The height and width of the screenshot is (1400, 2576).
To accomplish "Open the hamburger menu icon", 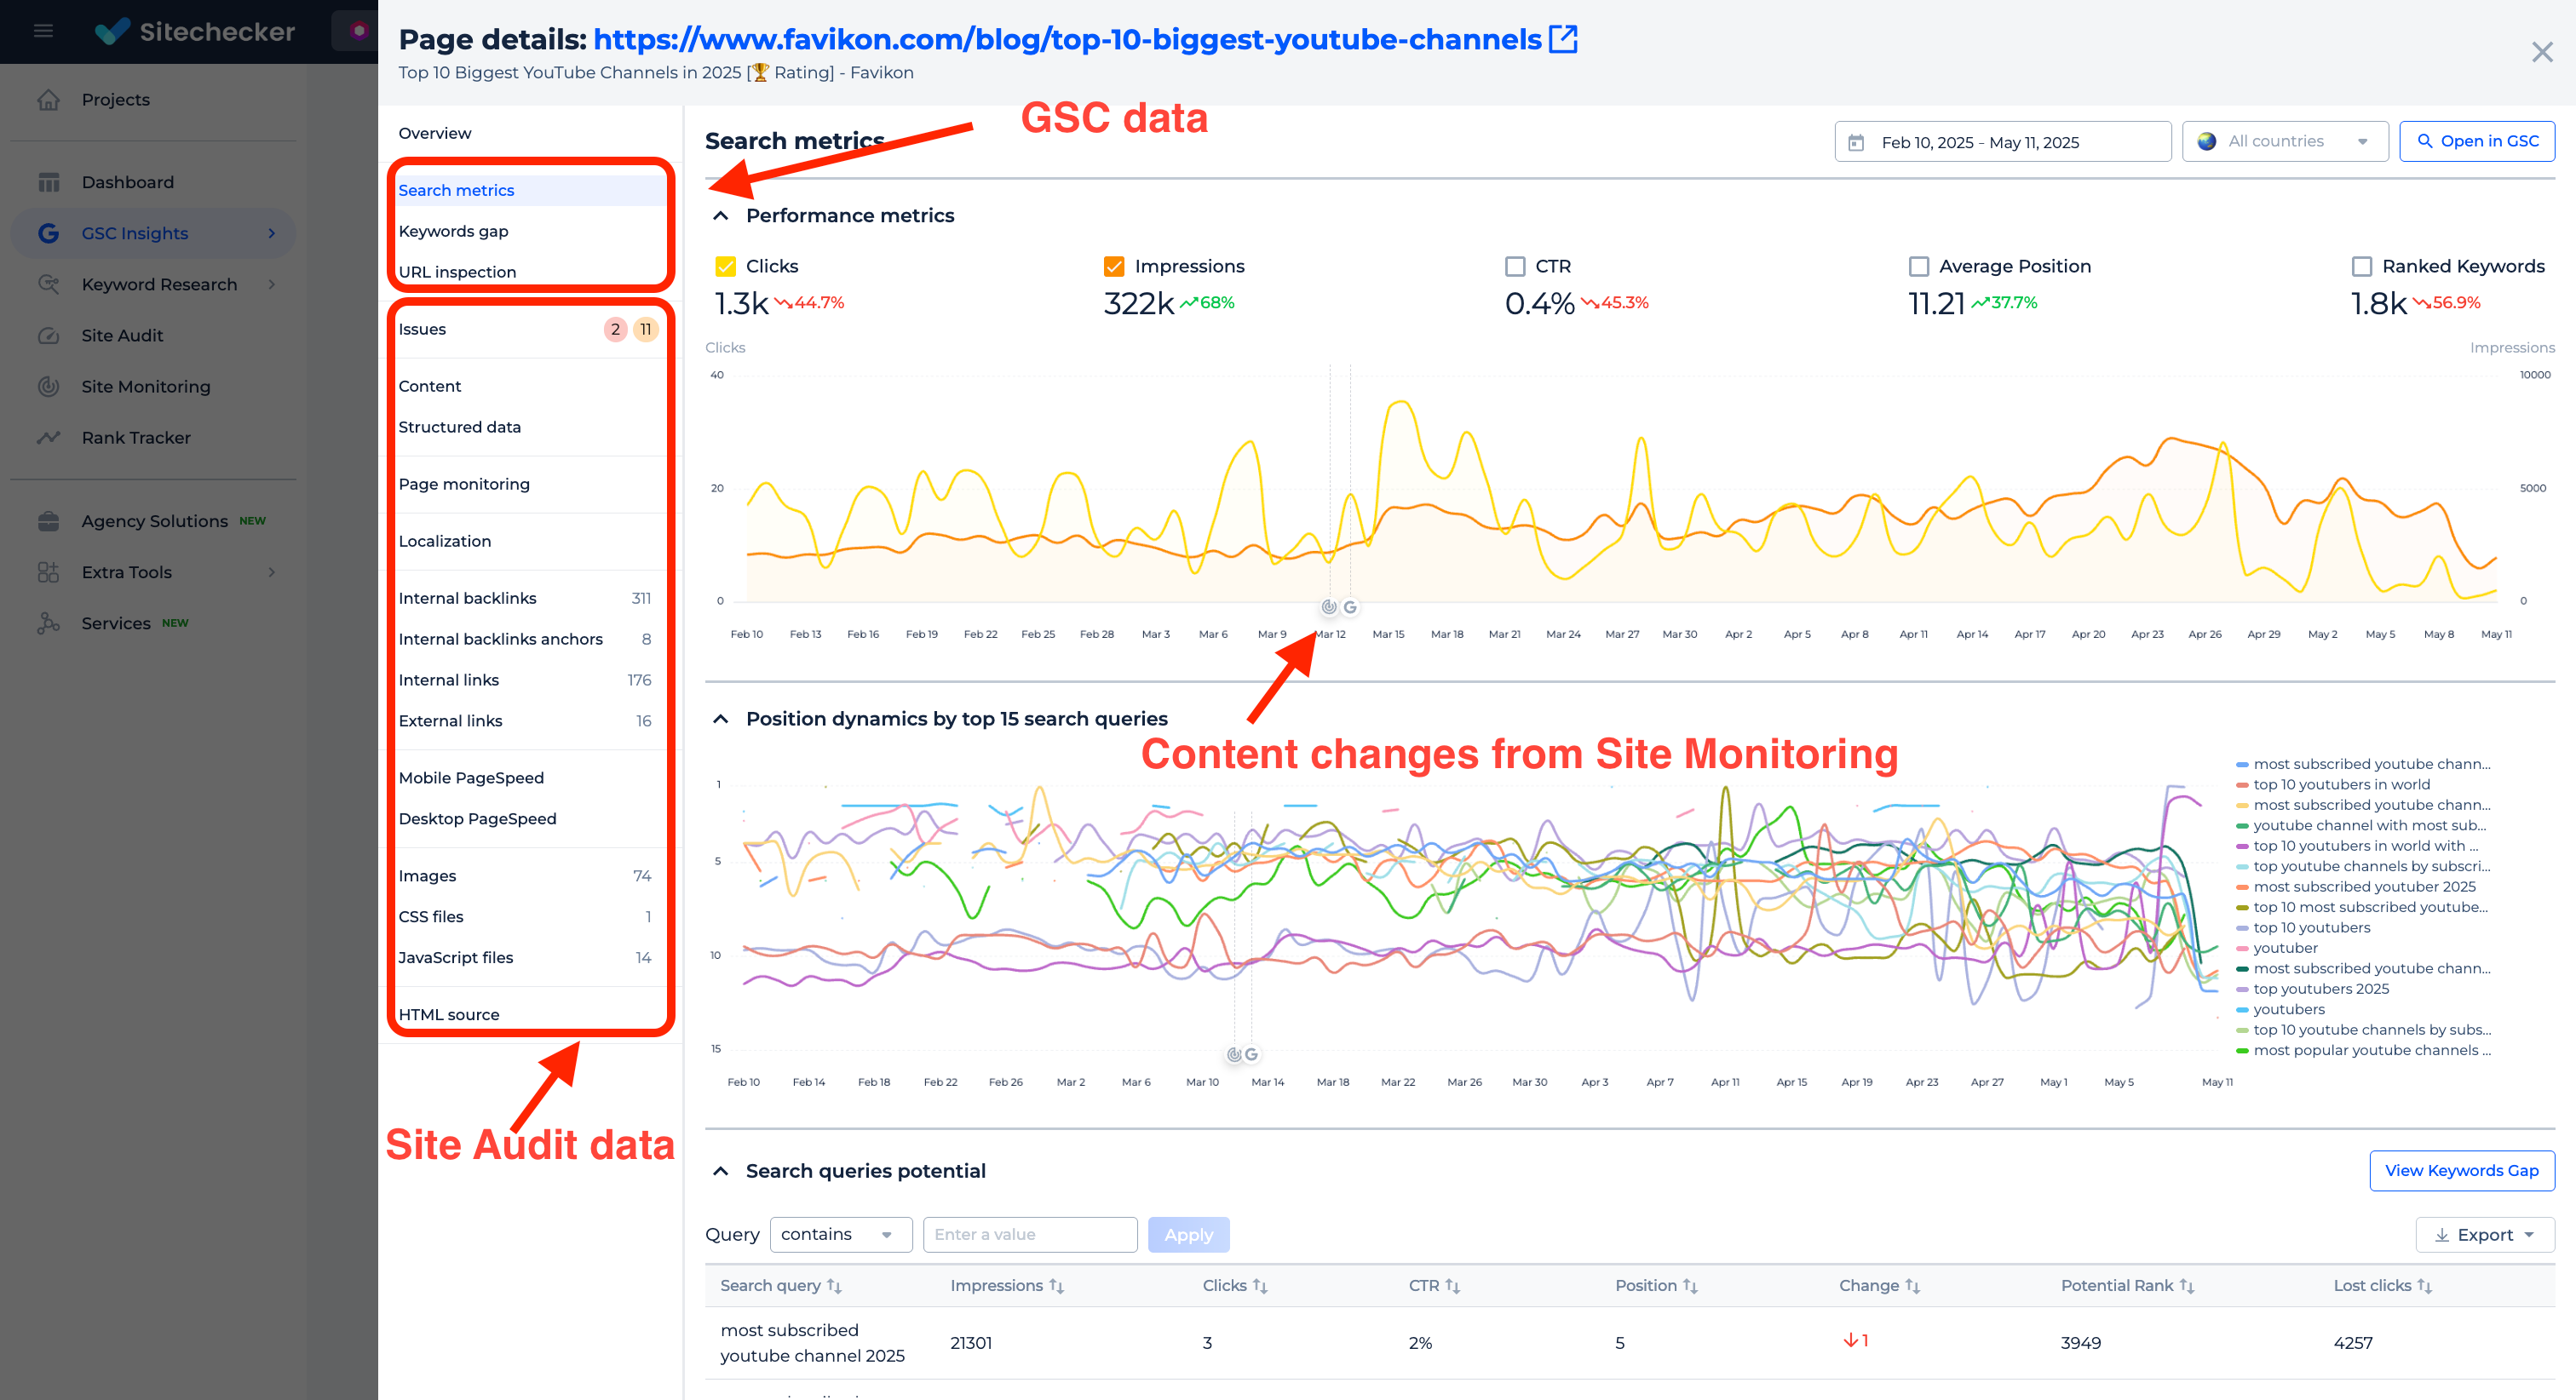I will click(43, 31).
